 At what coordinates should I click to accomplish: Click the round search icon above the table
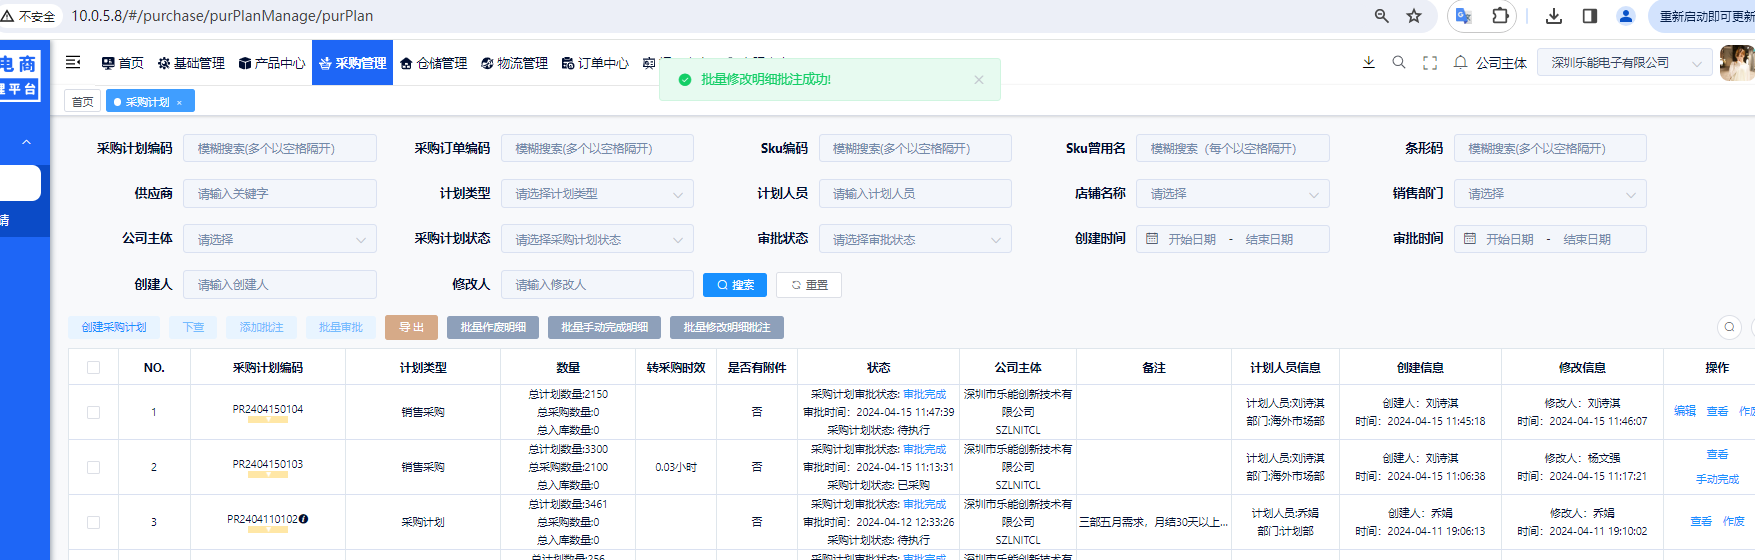(1729, 327)
